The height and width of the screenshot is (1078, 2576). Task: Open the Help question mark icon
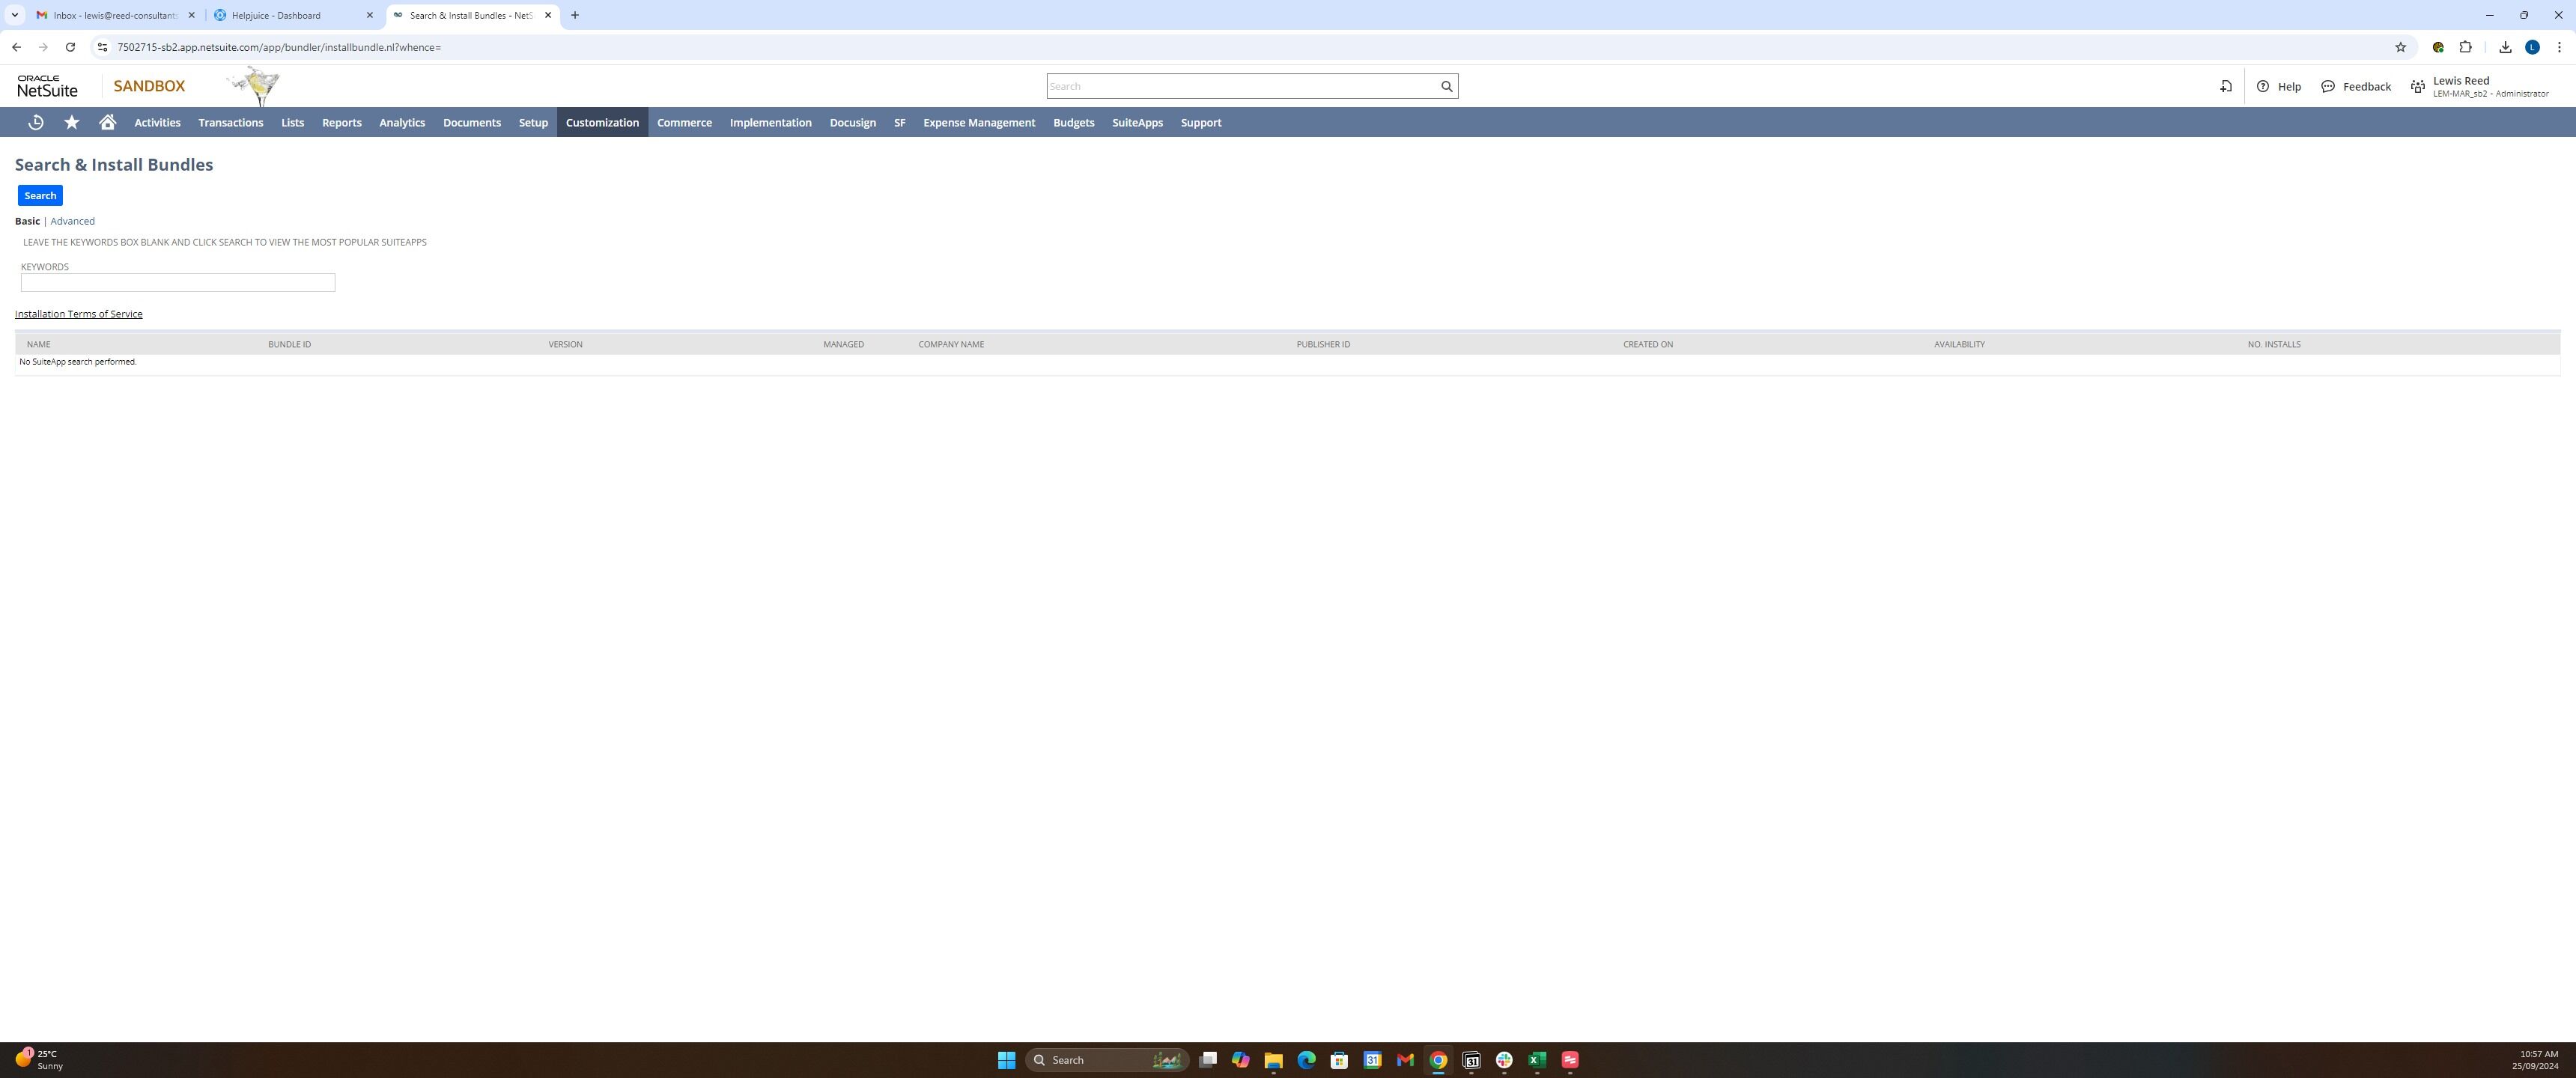coord(2263,86)
